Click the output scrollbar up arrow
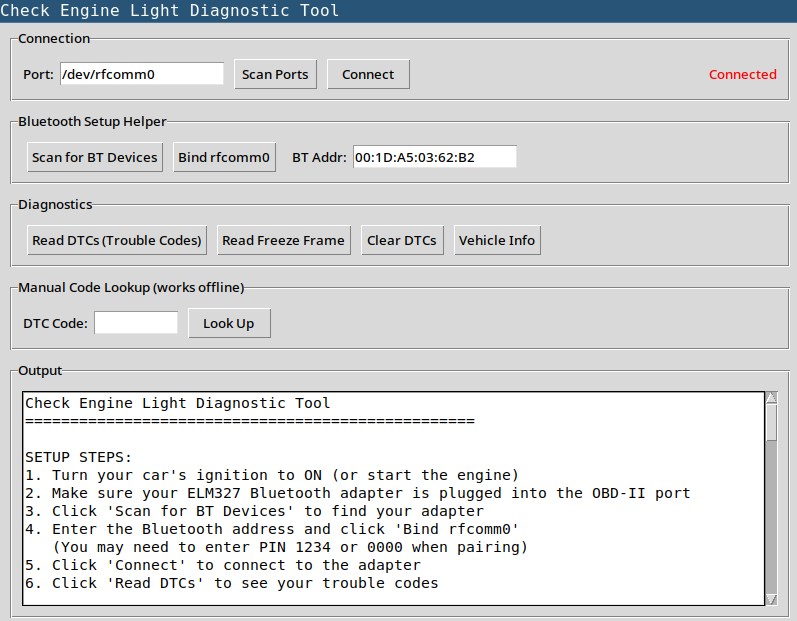 click(771, 398)
